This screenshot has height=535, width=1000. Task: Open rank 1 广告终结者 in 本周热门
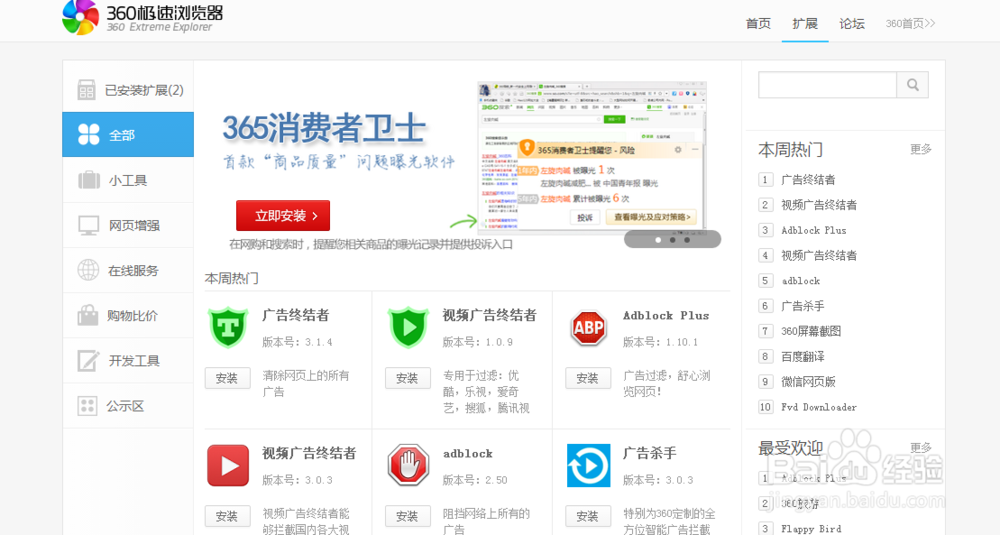(x=809, y=180)
